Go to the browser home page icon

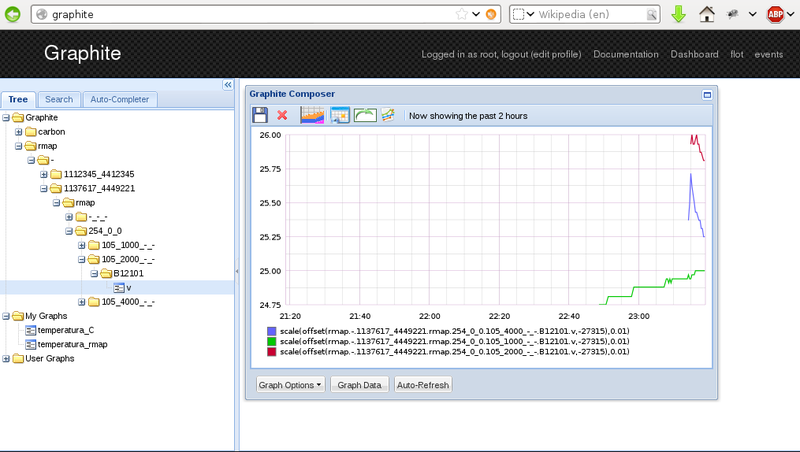point(707,14)
